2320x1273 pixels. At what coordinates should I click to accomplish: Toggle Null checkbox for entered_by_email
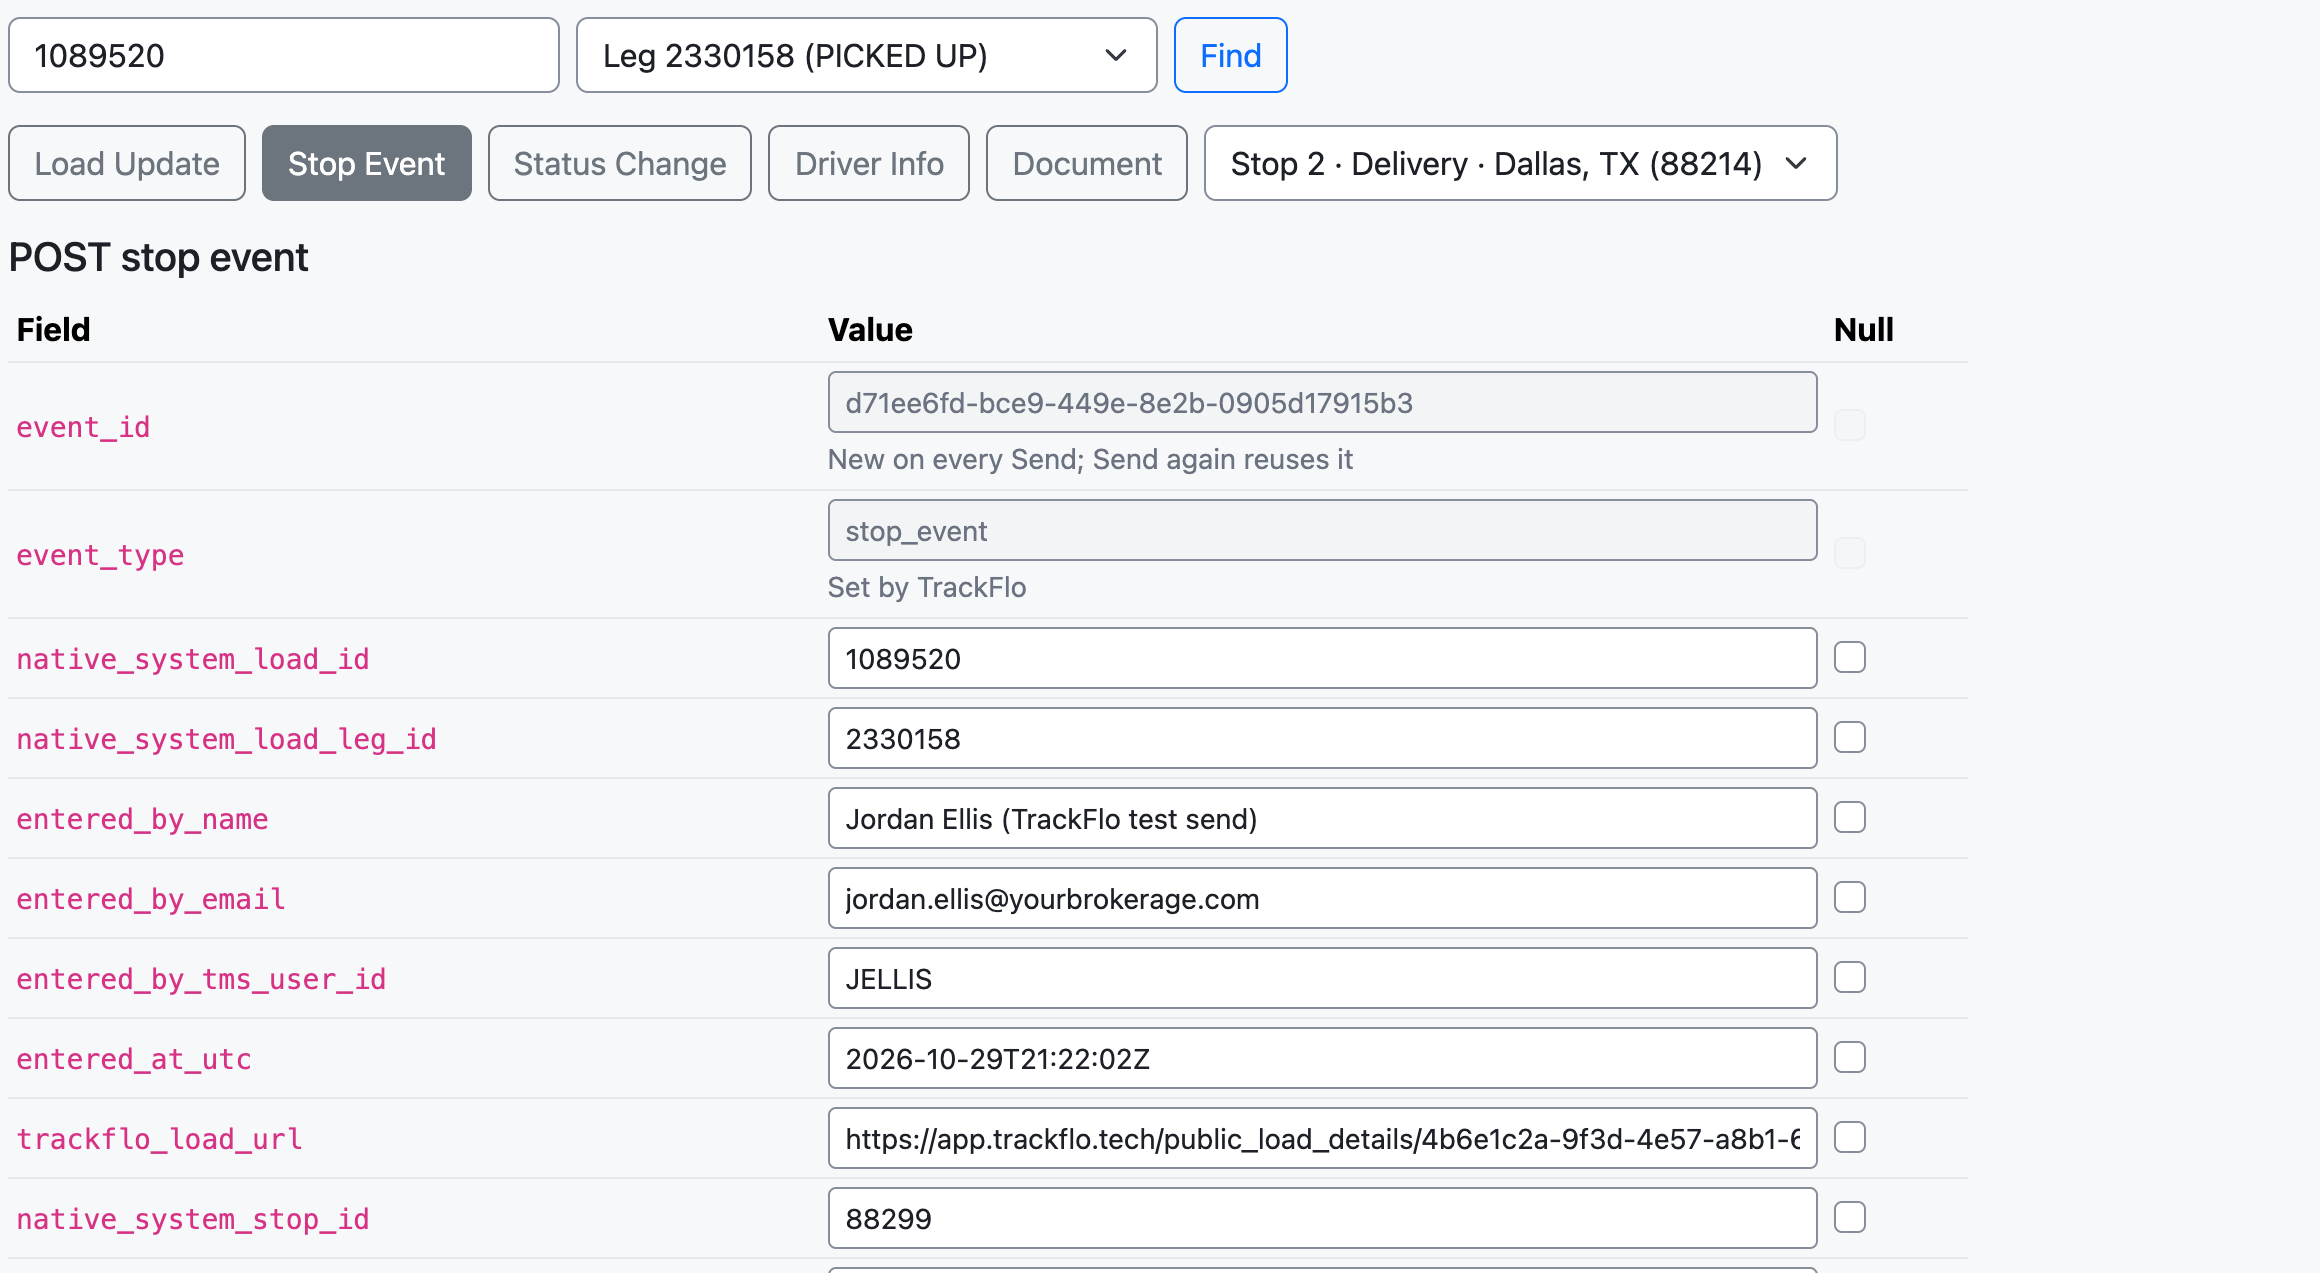coord(1850,898)
